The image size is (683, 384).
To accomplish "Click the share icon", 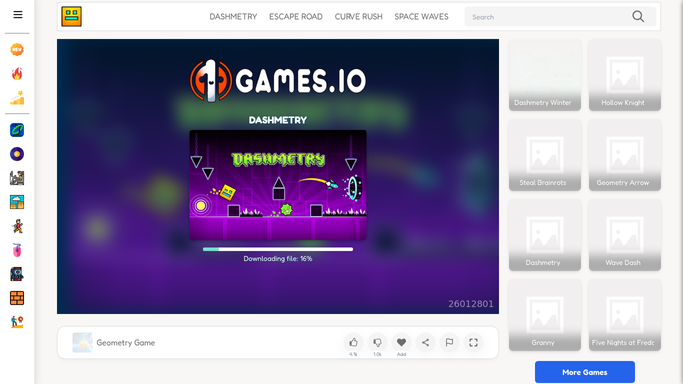I will 425,343.
